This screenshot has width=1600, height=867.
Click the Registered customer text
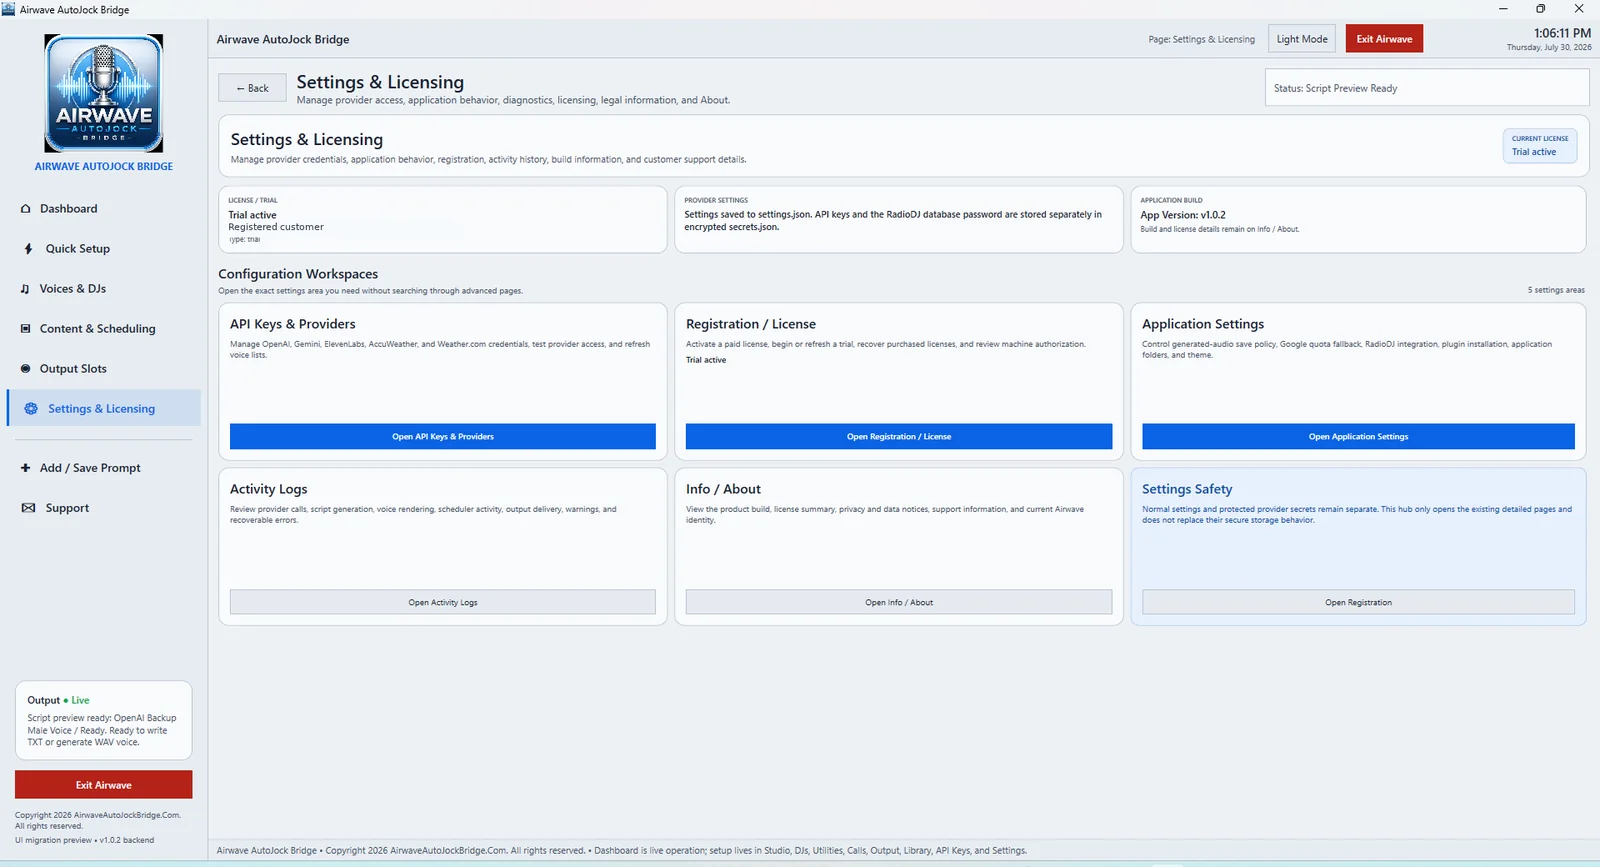click(x=276, y=227)
